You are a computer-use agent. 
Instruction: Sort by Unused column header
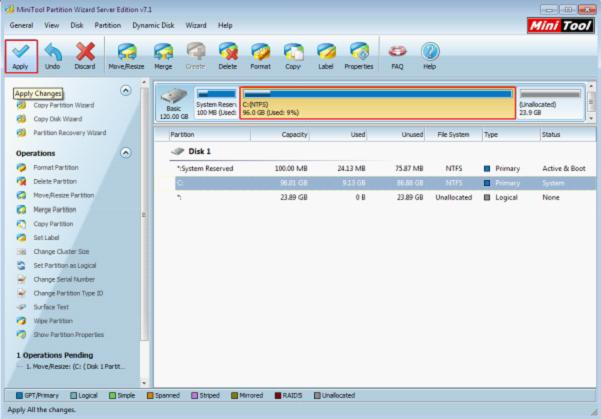point(396,135)
